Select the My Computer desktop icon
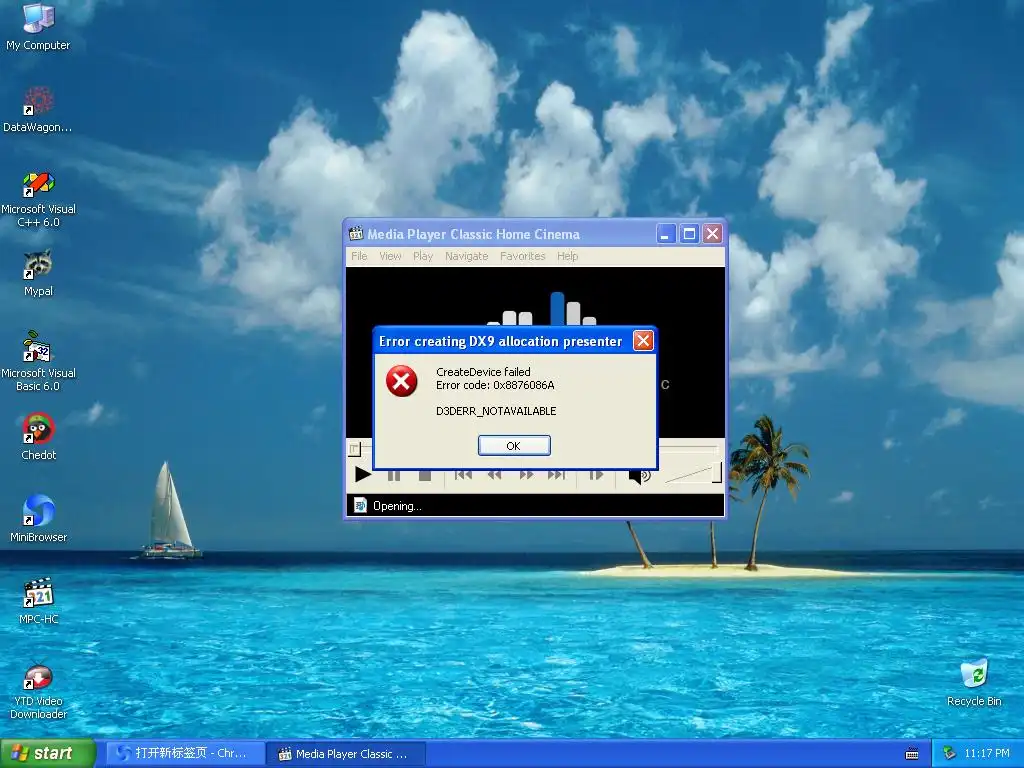This screenshot has width=1024, height=768. click(38, 27)
